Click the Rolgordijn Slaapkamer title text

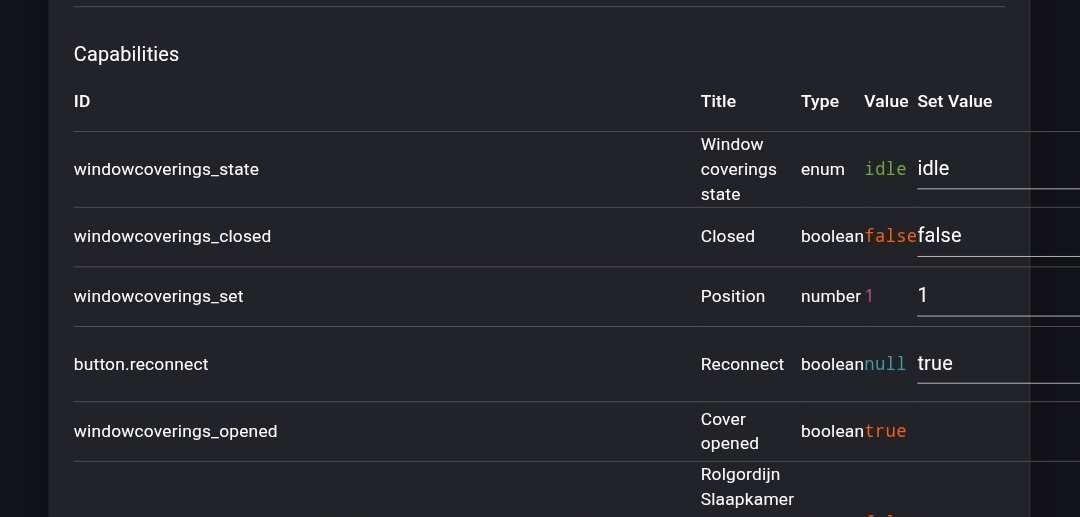click(x=747, y=487)
